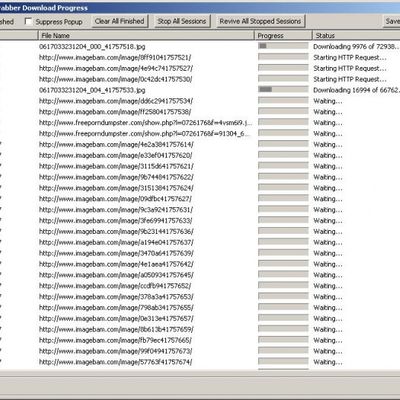The height and width of the screenshot is (400, 400).
Task: Select row imagebam.com/image/0e313e41757657/
Action: (116, 319)
